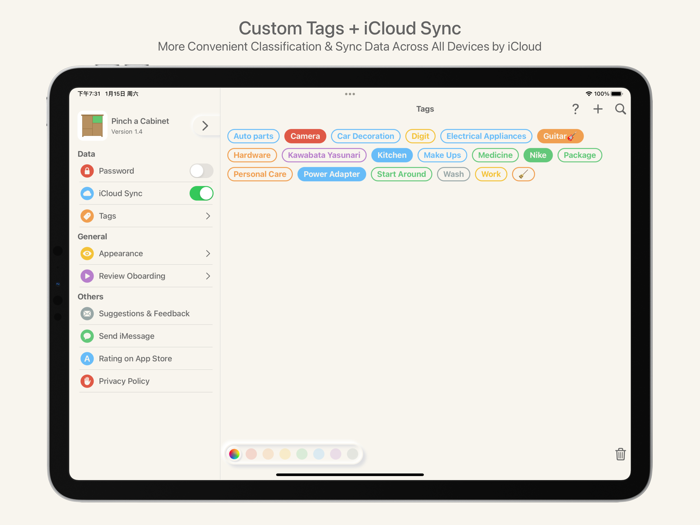Image resolution: width=700 pixels, height=525 pixels.
Task: Click the purple Review Onboarding play icon
Action: 87,276
